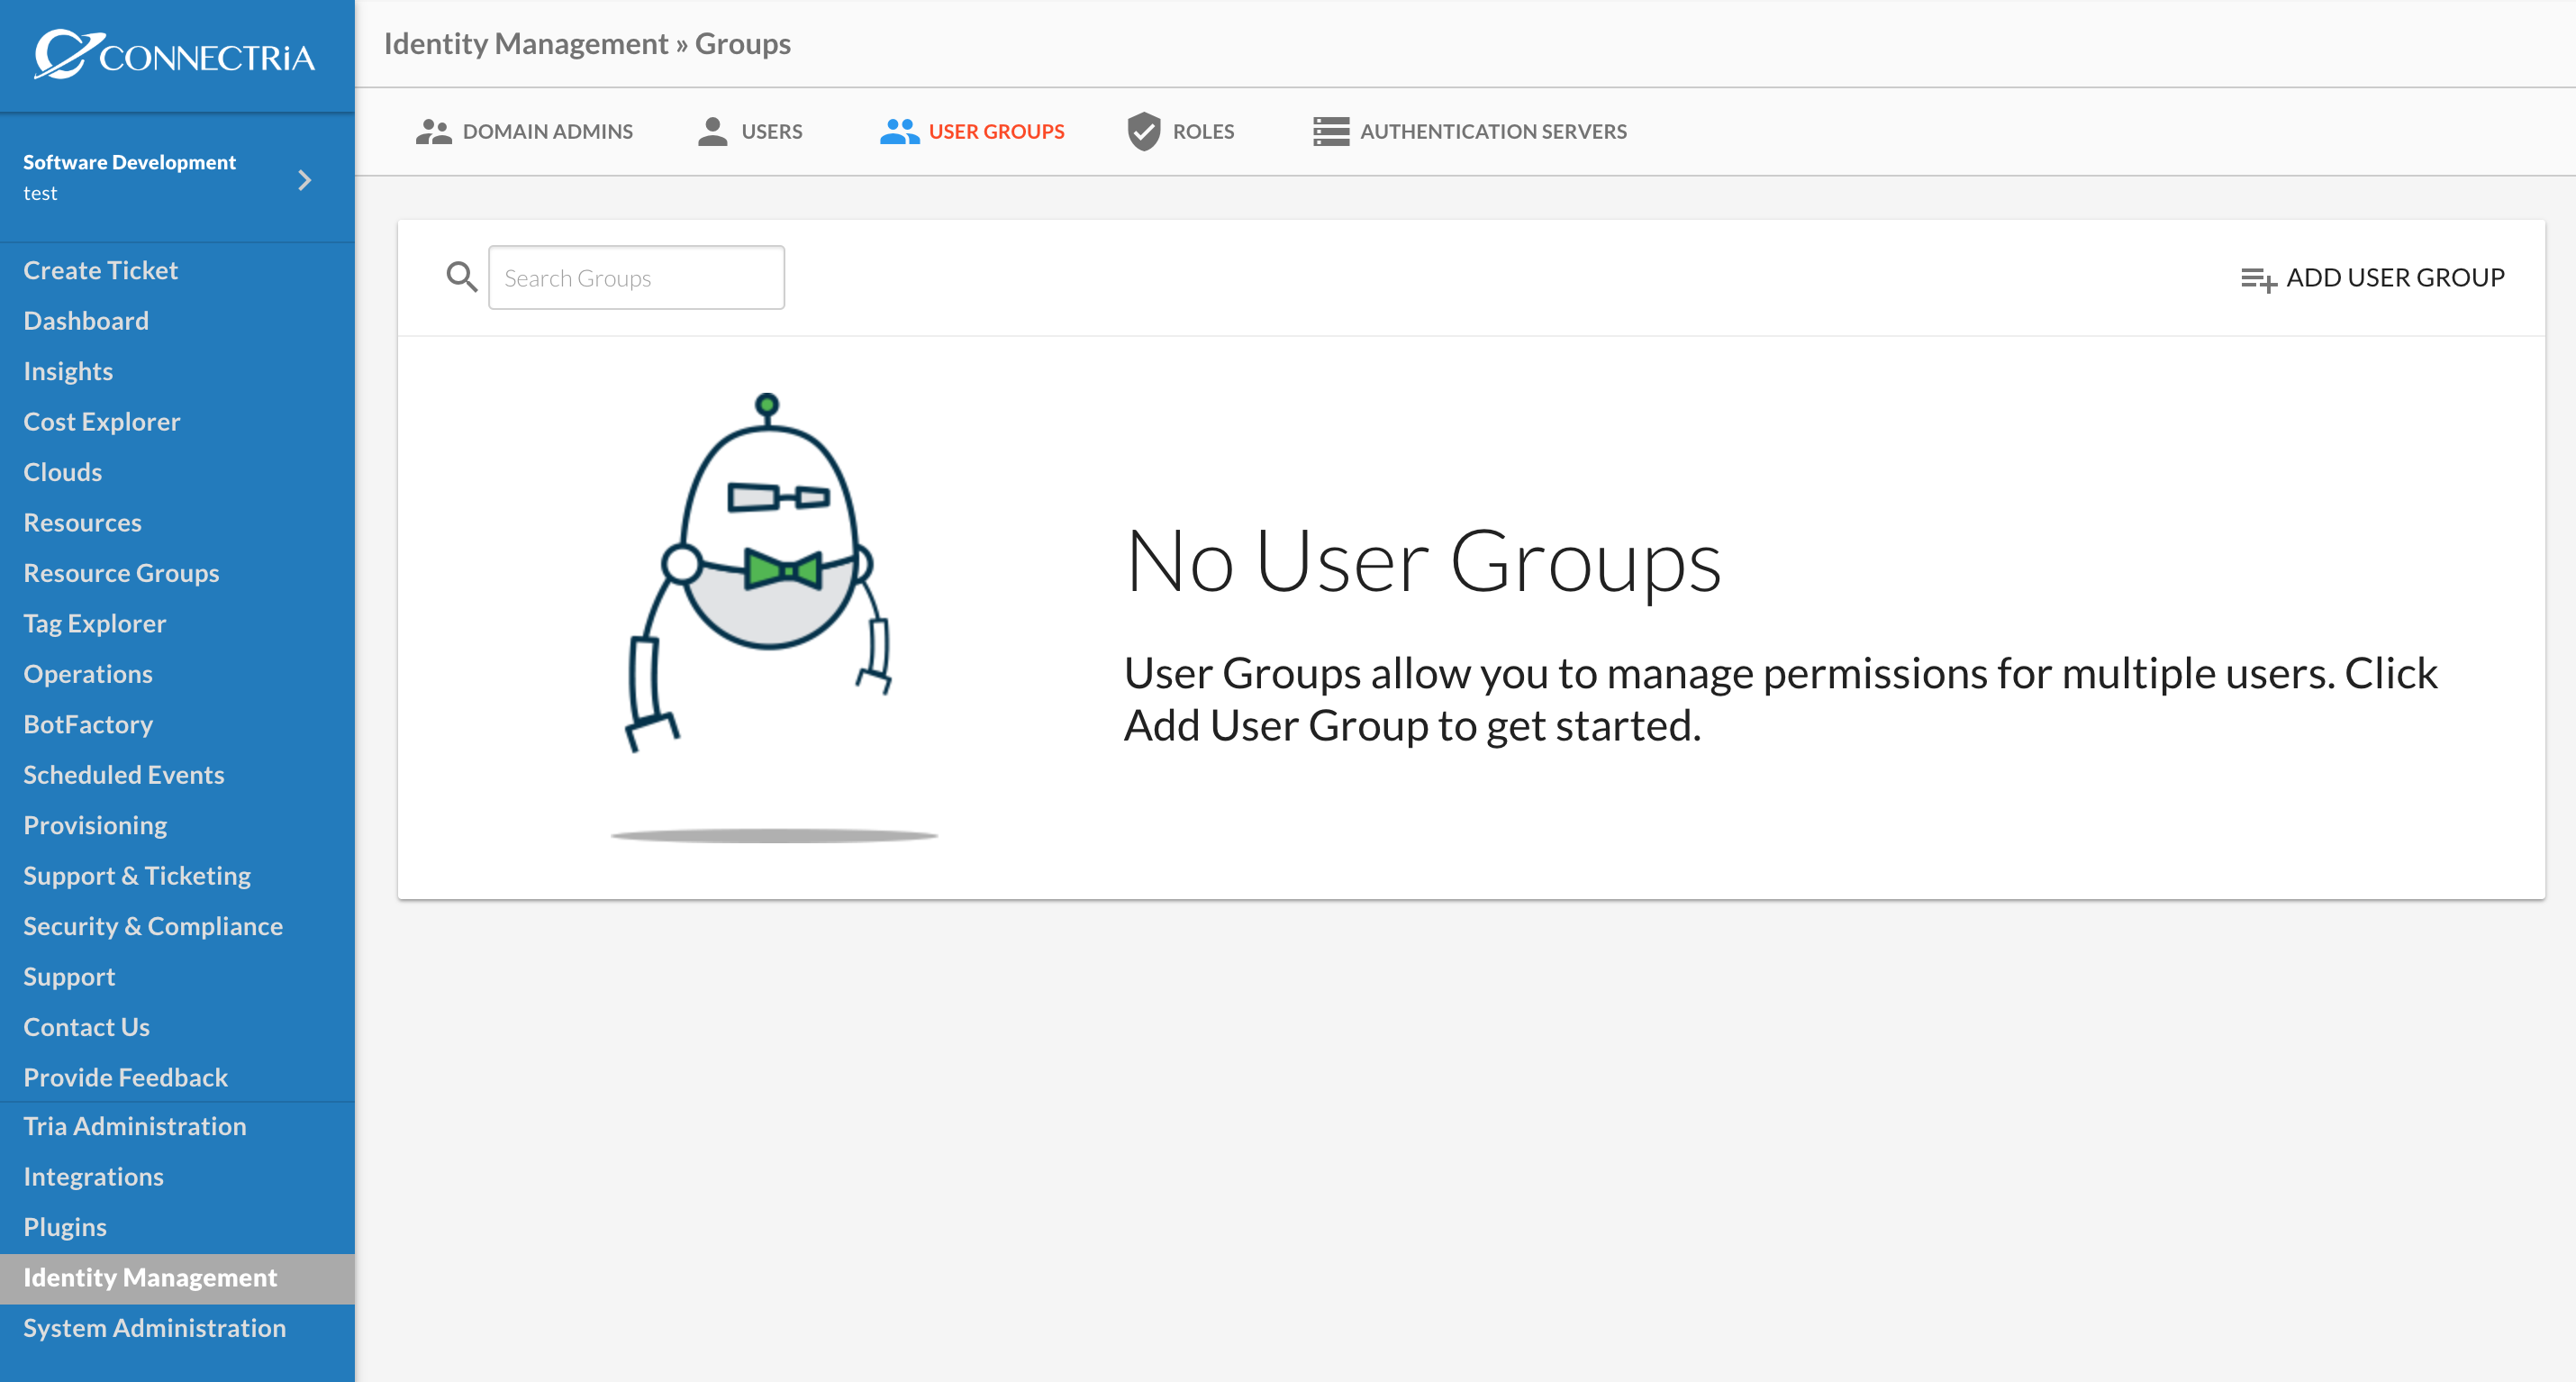
Task: Select the User Groups tab
Action: click(972, 132)
